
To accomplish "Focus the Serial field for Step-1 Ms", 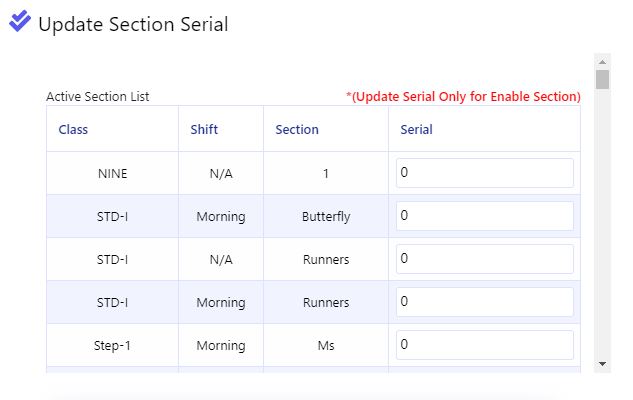I will pyautogui.click(x=484, y=345).
